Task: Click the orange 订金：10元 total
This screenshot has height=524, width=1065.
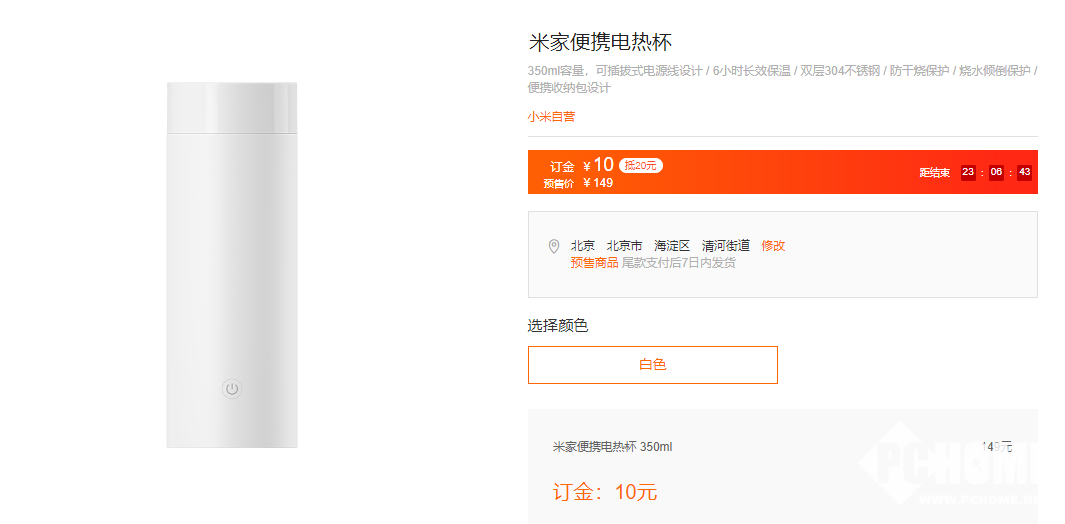Action: pyautogui.click(x=605, y=492)
